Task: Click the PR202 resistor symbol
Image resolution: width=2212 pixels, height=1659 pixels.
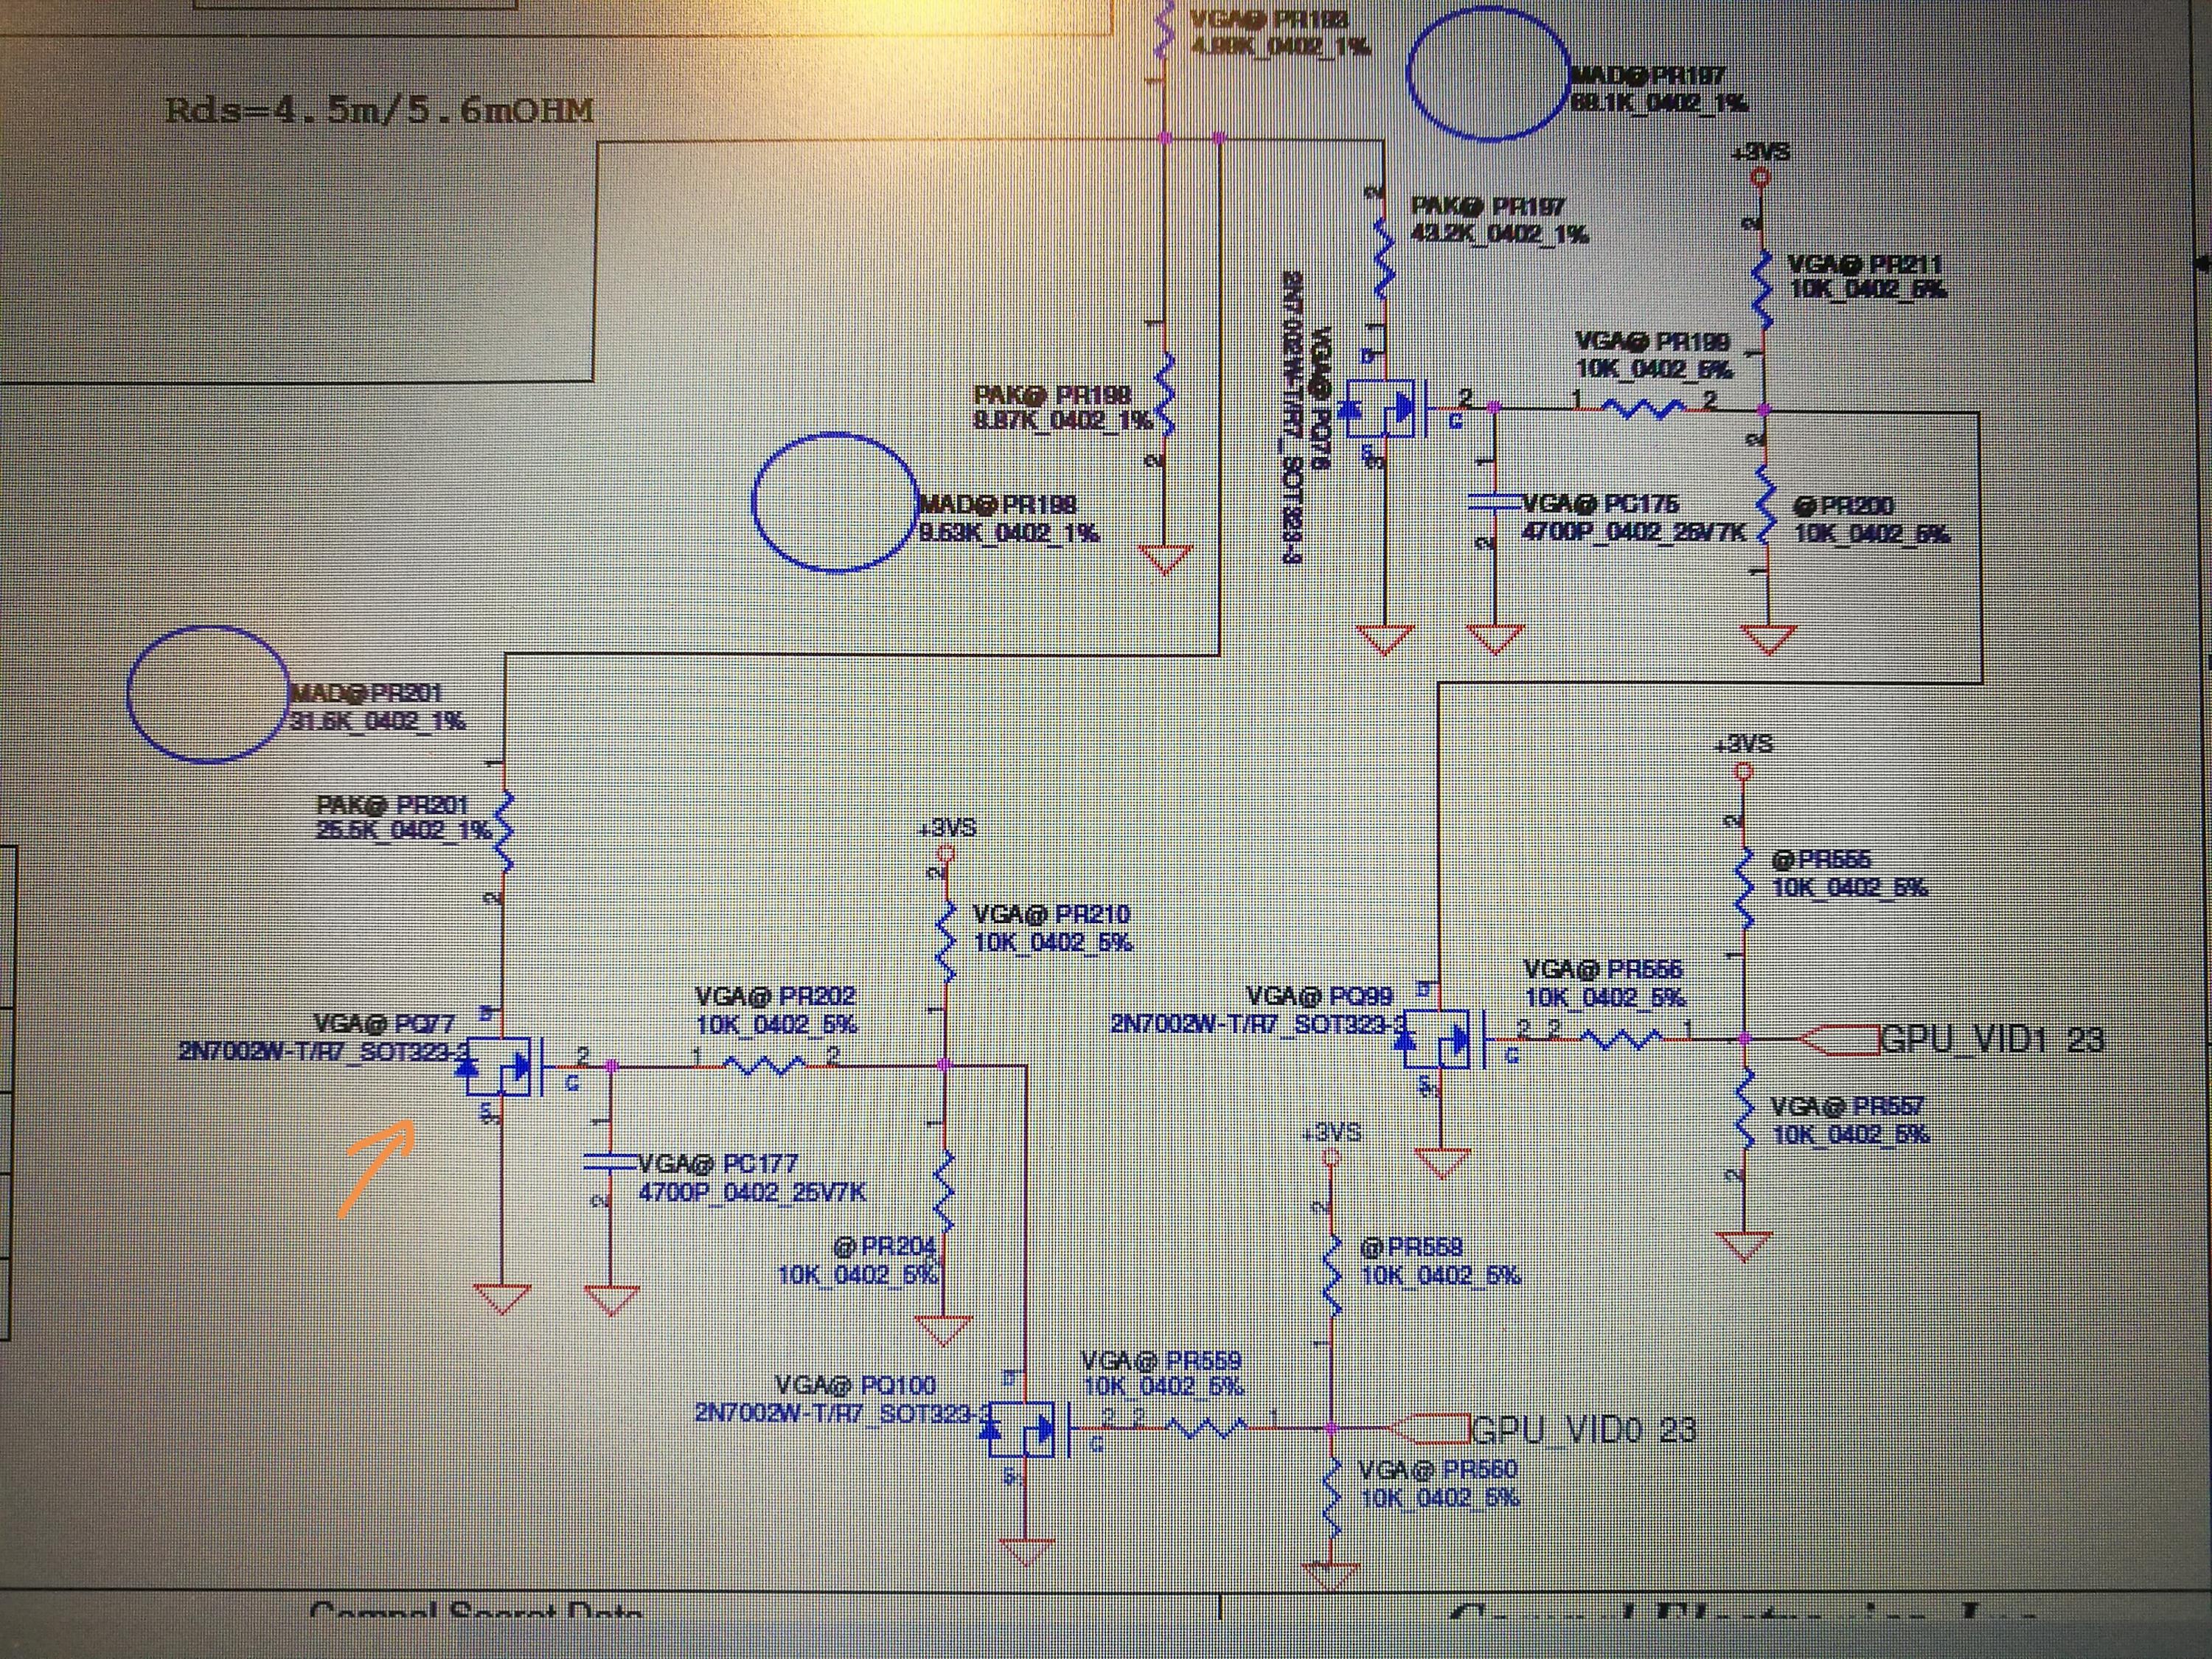Action: 765,1066
